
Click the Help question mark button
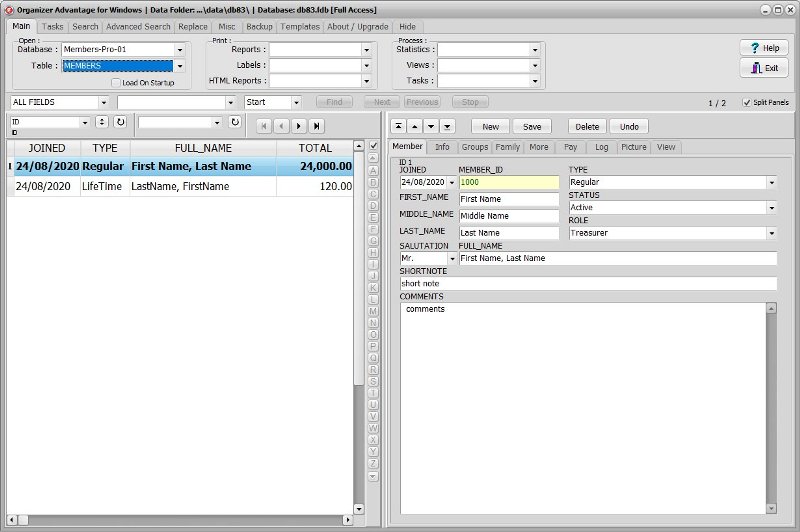click(764, 48)
